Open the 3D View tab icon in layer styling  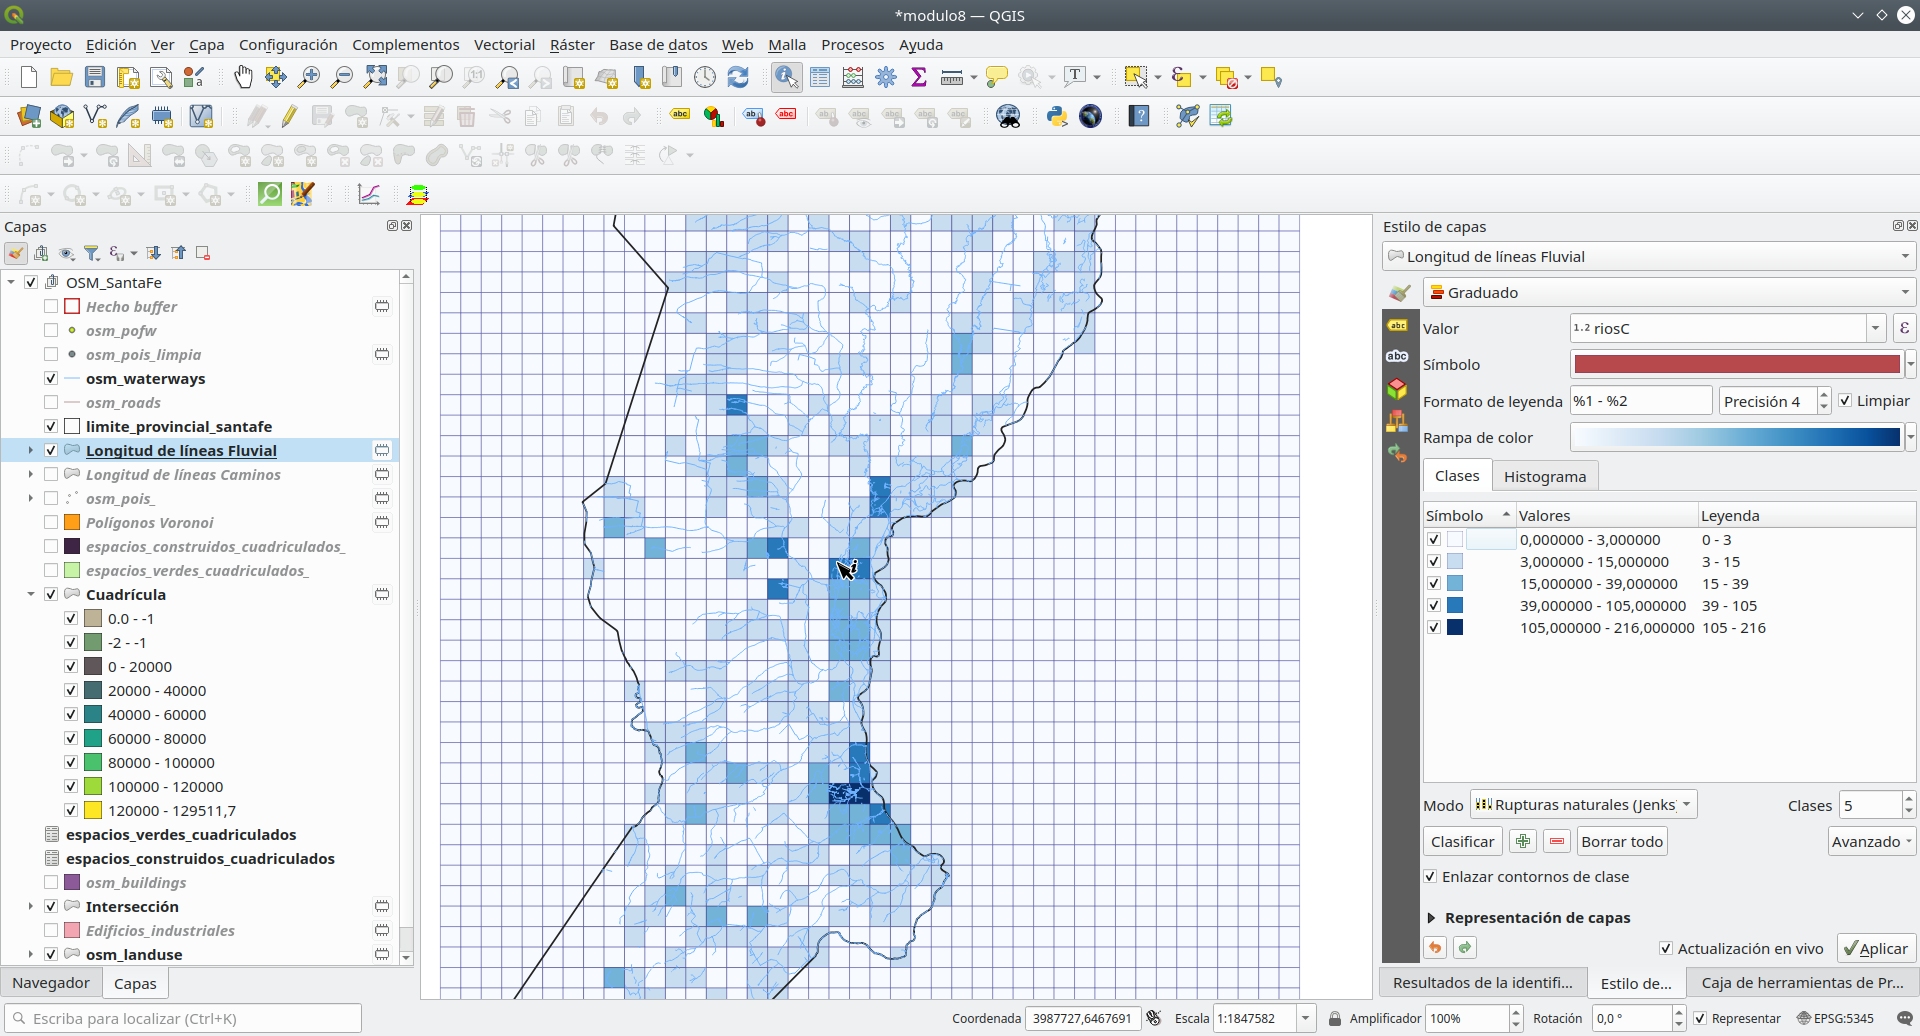tap(1397, 389)
